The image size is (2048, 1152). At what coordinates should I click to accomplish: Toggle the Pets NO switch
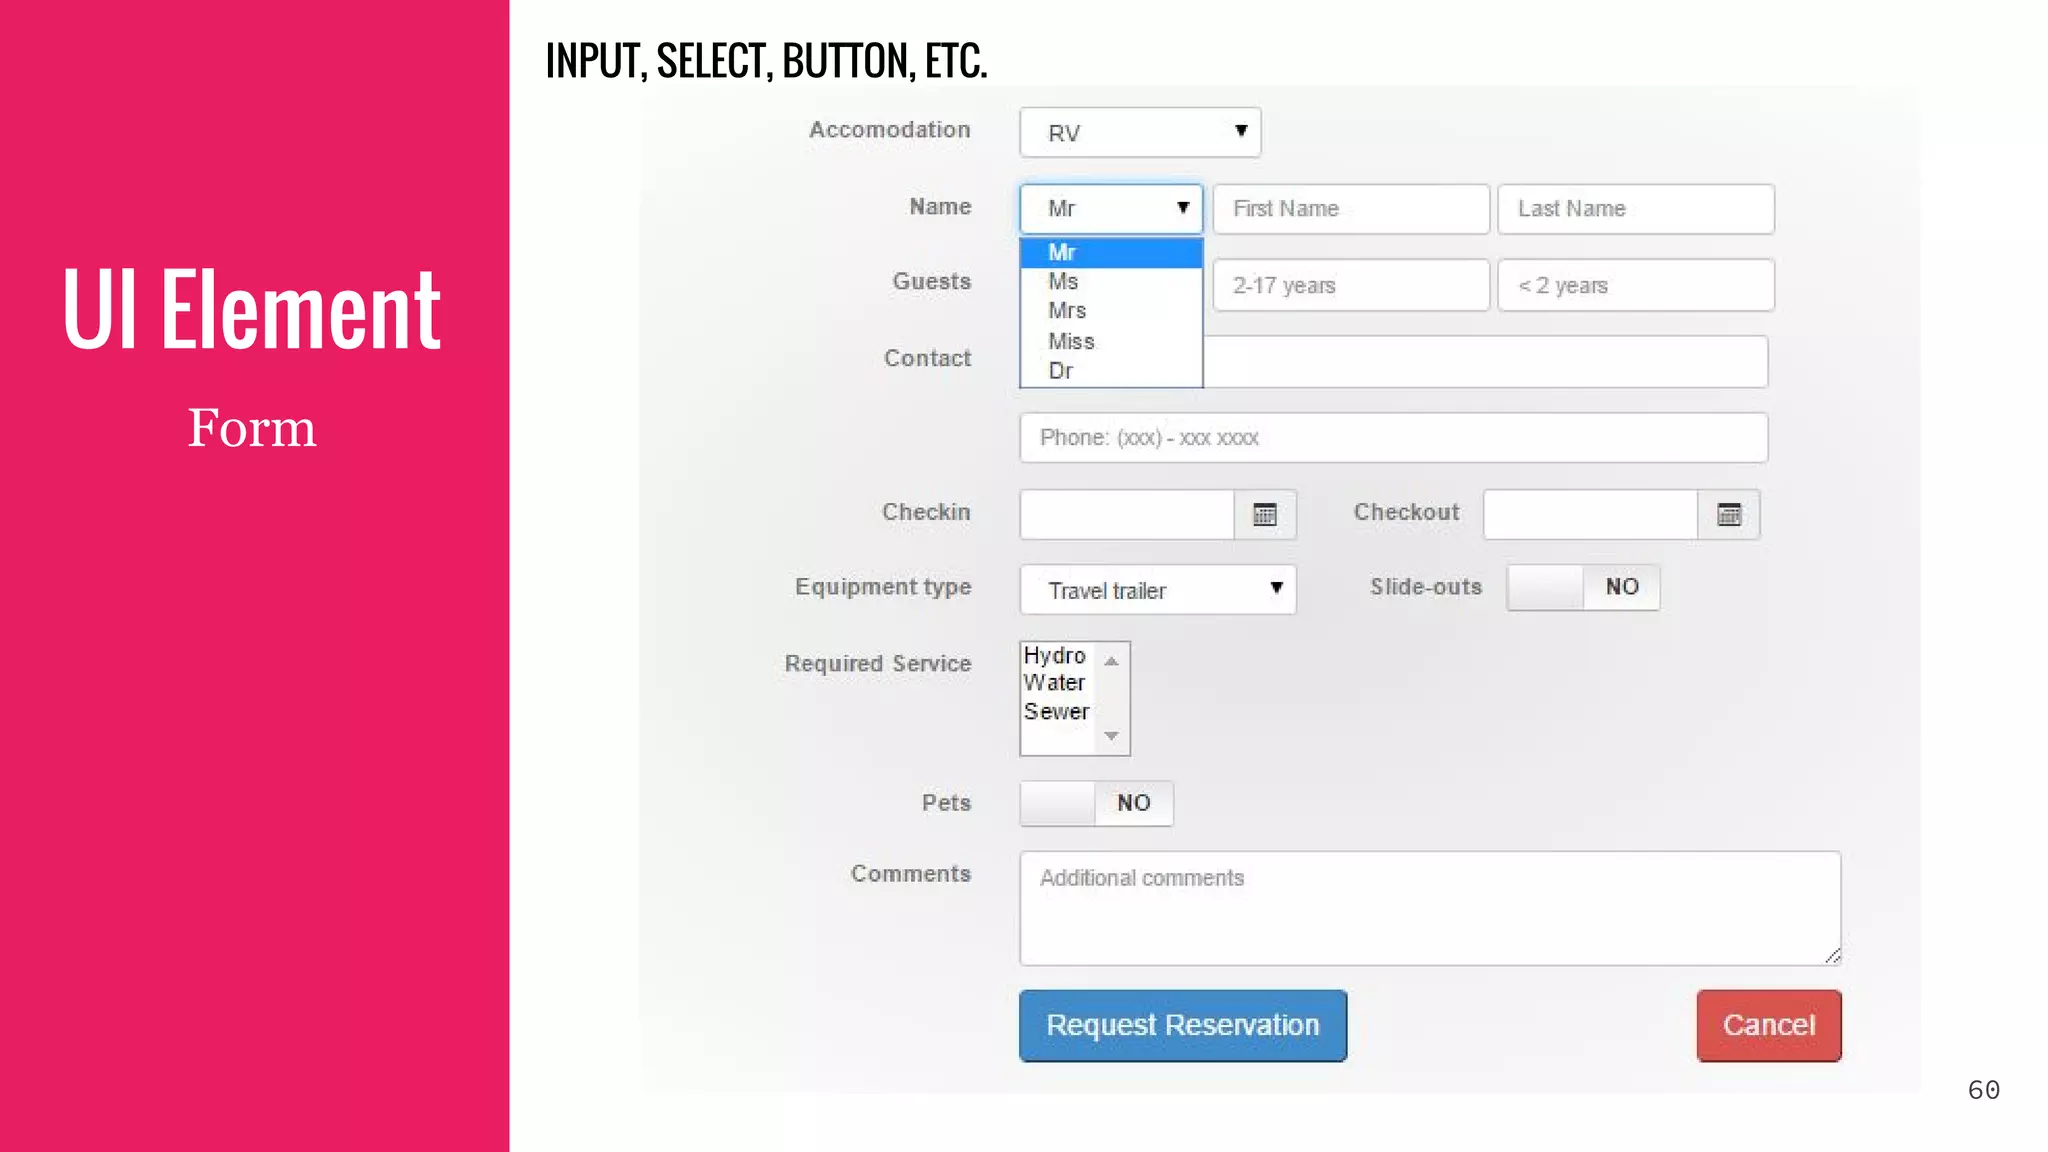(x=1096, y=803)
